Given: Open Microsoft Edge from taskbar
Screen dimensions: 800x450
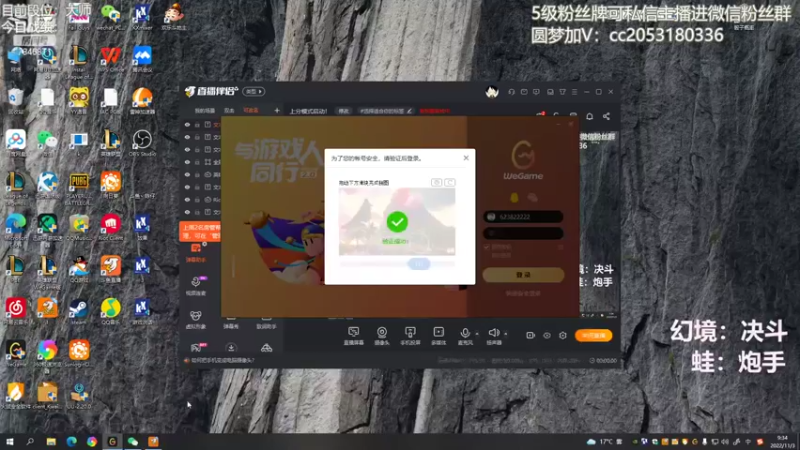Looking at the screenshot, I should click(71, 441).
